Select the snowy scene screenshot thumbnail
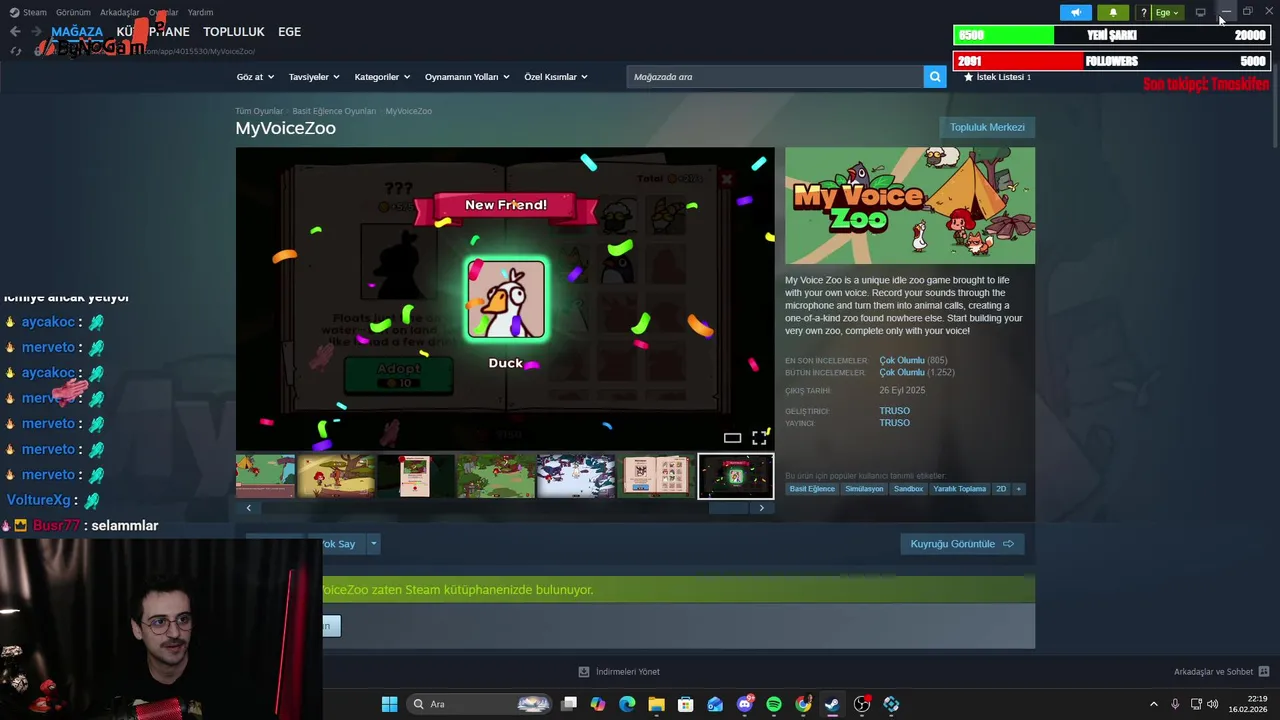Image resolution: width=1280 pixels, height=720 pixels. (576, 476)
